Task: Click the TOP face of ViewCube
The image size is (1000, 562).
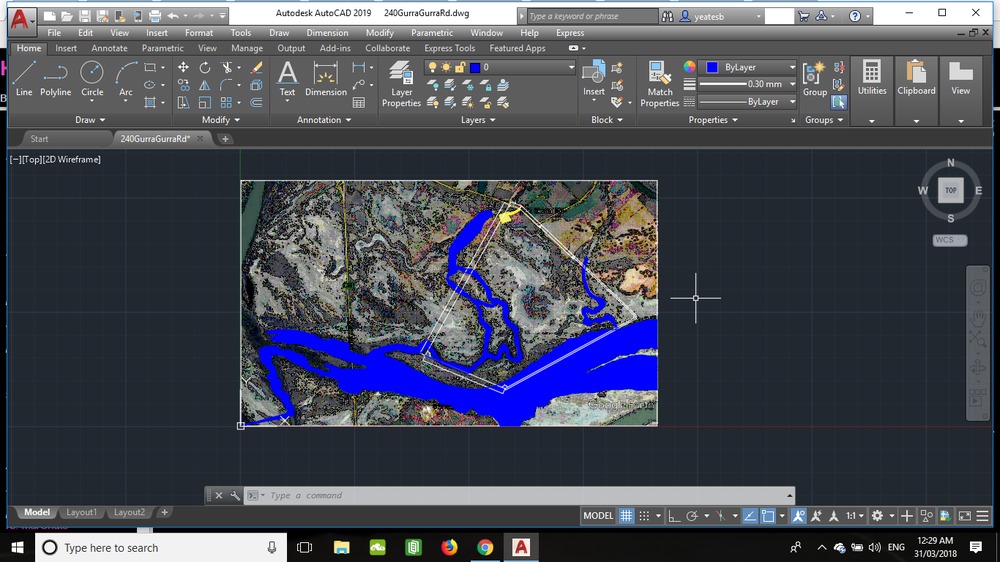Action: (x=950, y=190)
